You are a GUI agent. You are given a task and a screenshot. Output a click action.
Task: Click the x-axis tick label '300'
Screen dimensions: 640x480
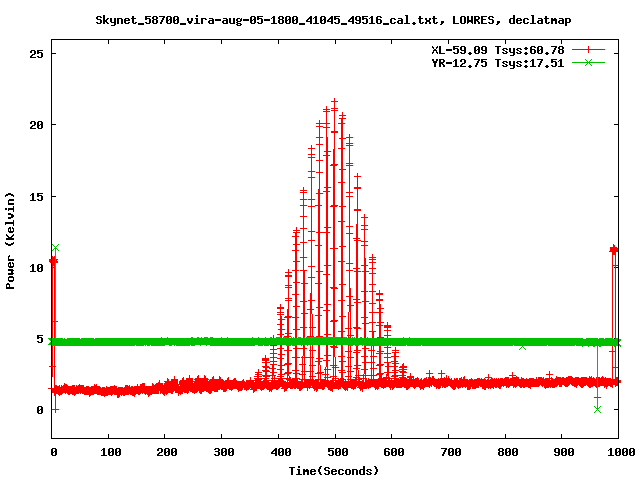[224, 452]
